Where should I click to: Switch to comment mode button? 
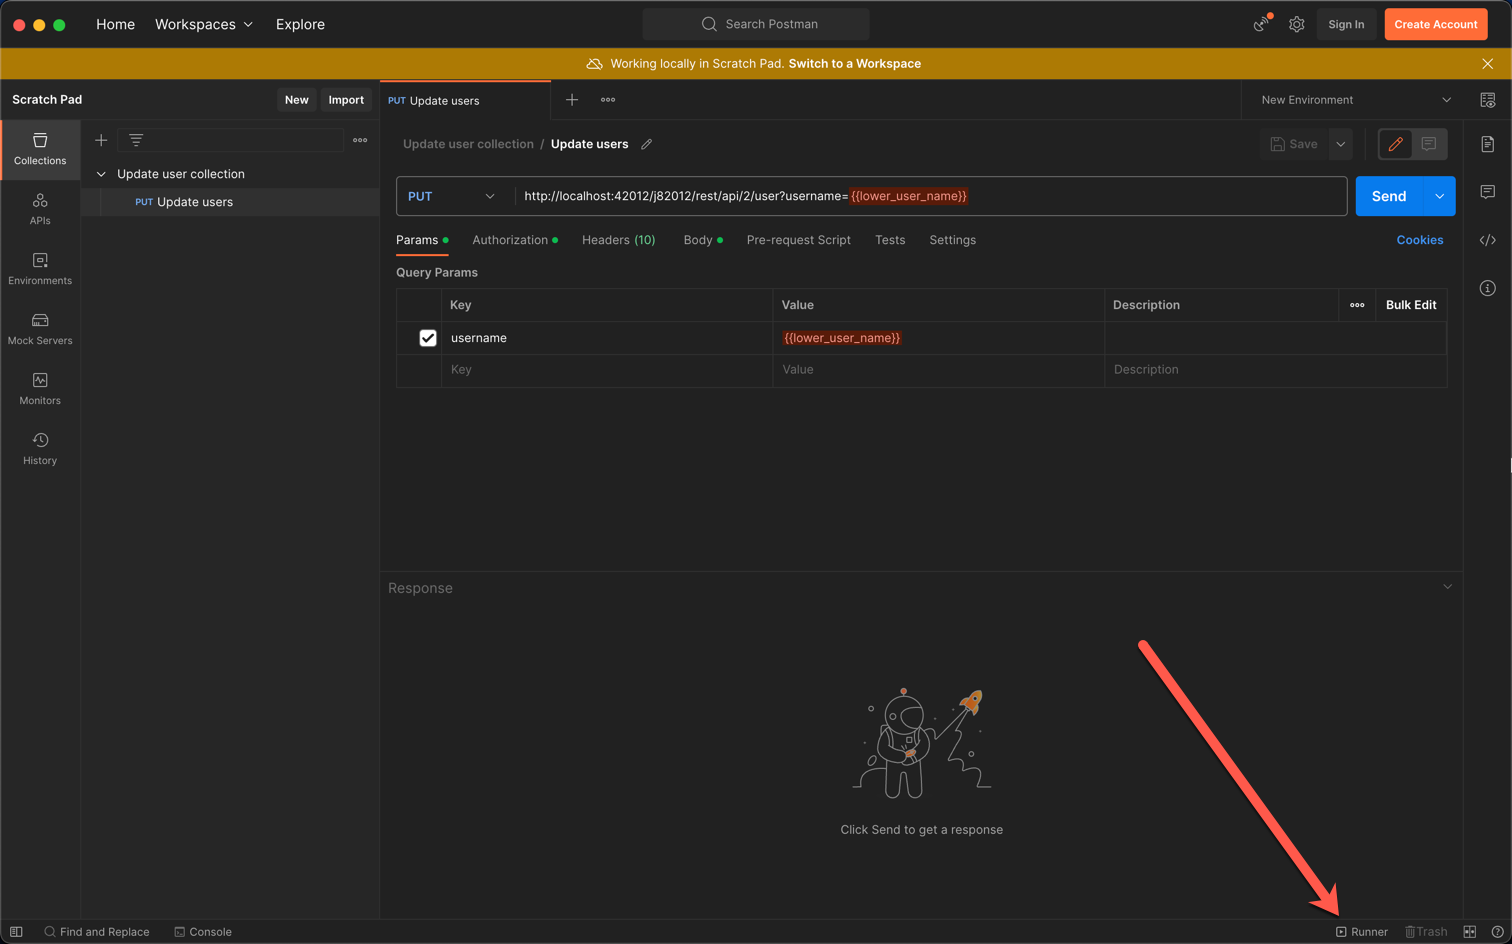pos(1429,144)
